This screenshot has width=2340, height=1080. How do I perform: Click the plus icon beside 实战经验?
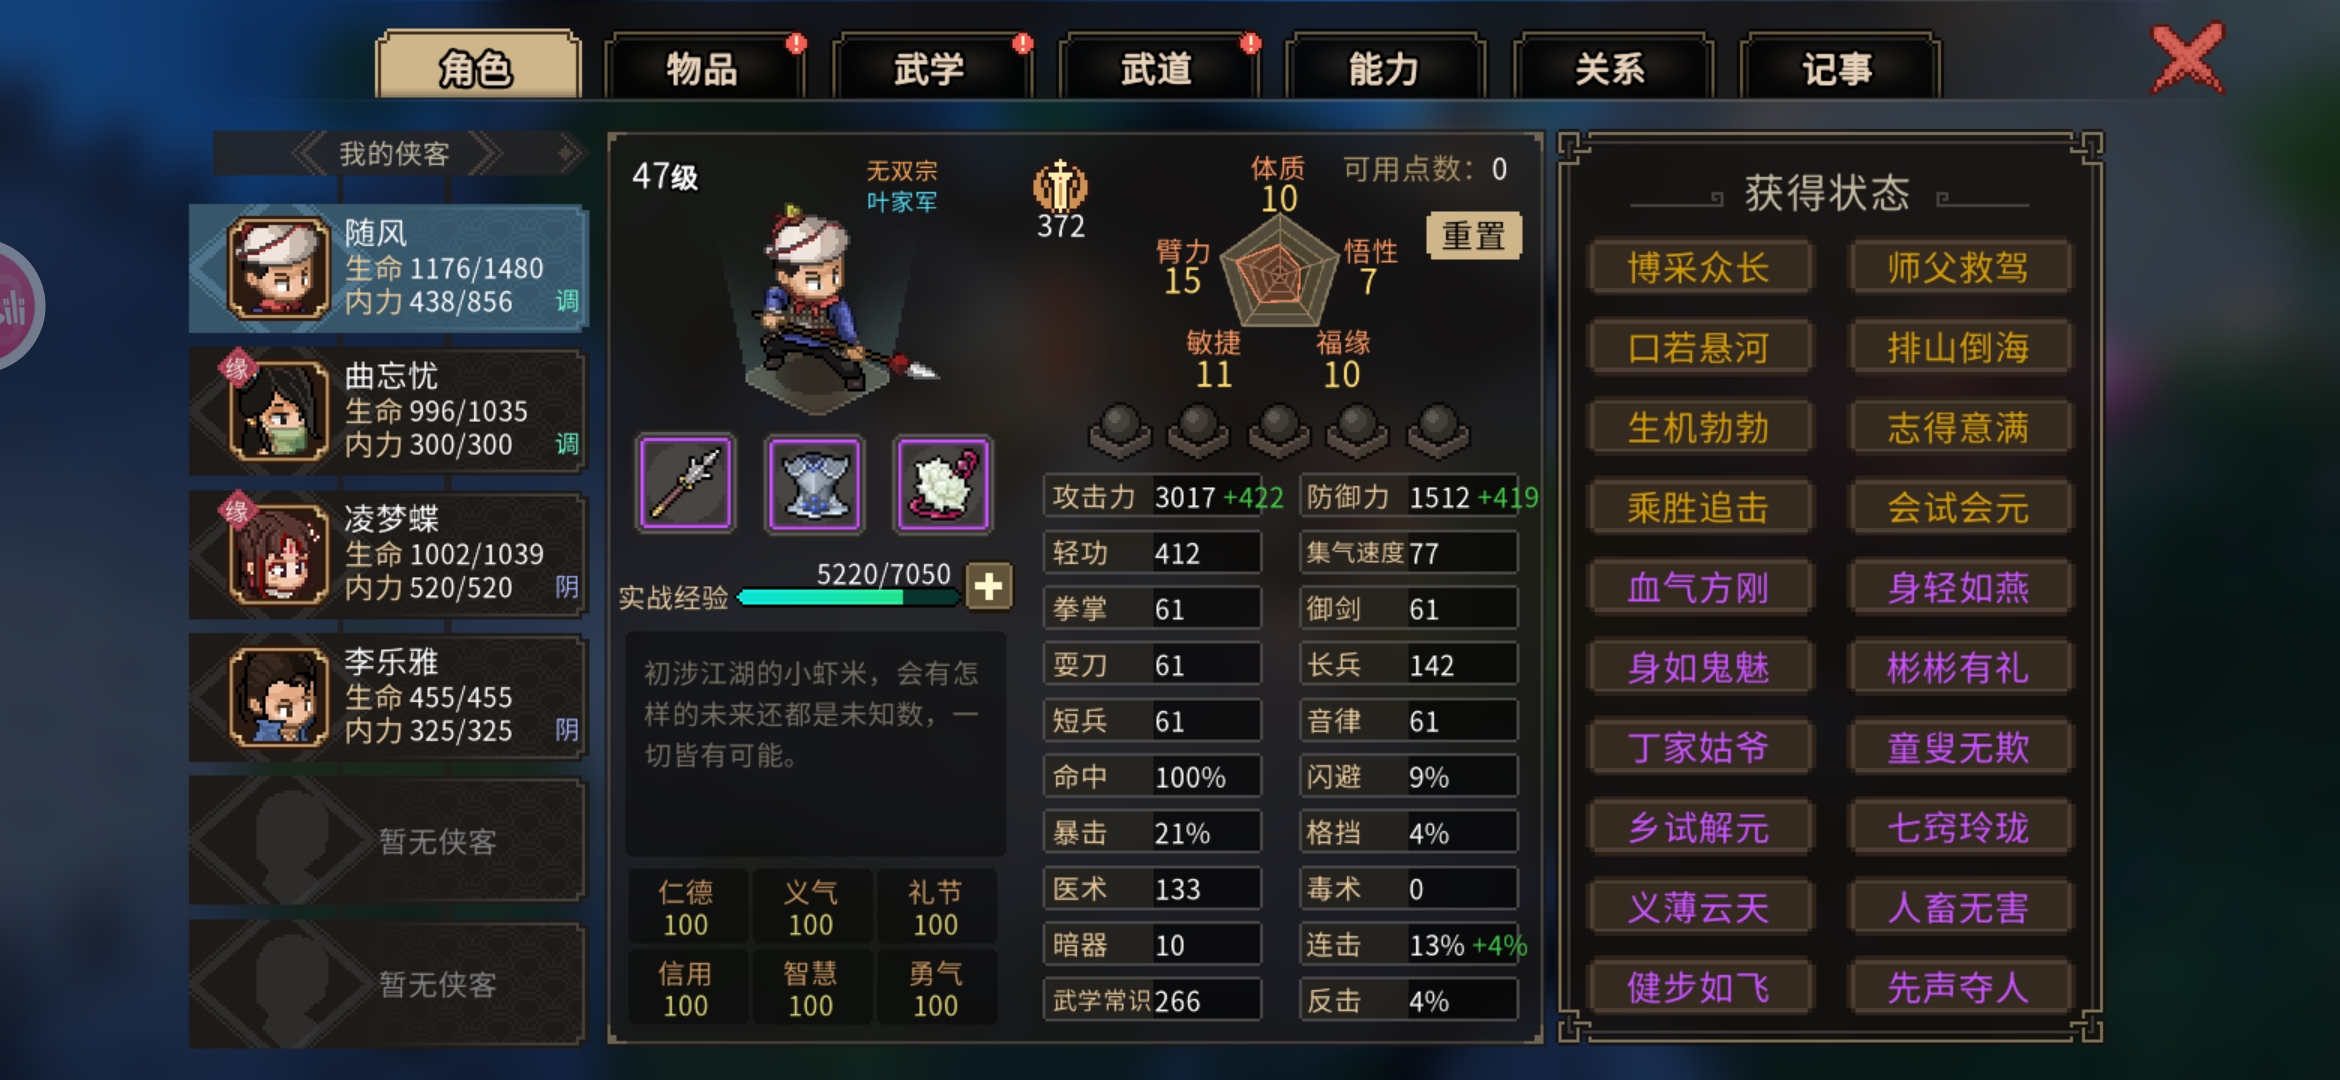pos(988,586)
